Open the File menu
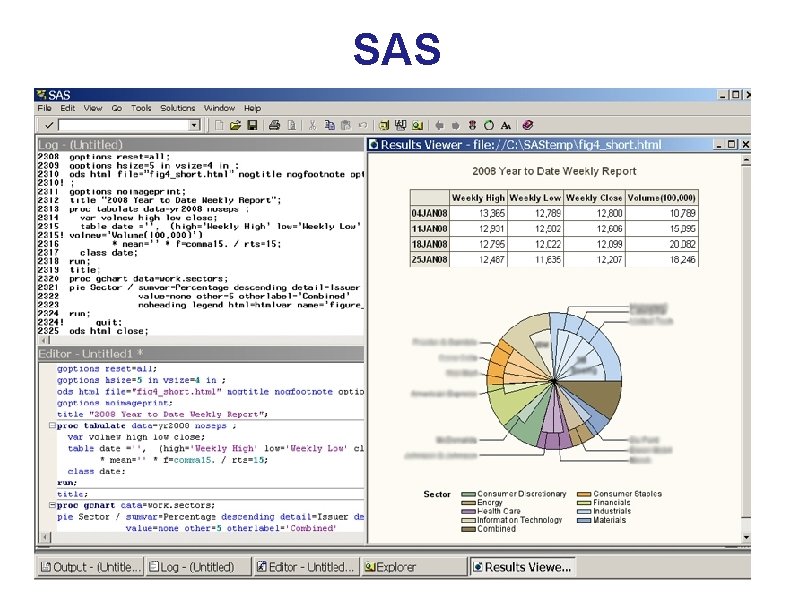The height and width of the screenshot is (595, 794). pyautogui.click(x=44, y=108)
